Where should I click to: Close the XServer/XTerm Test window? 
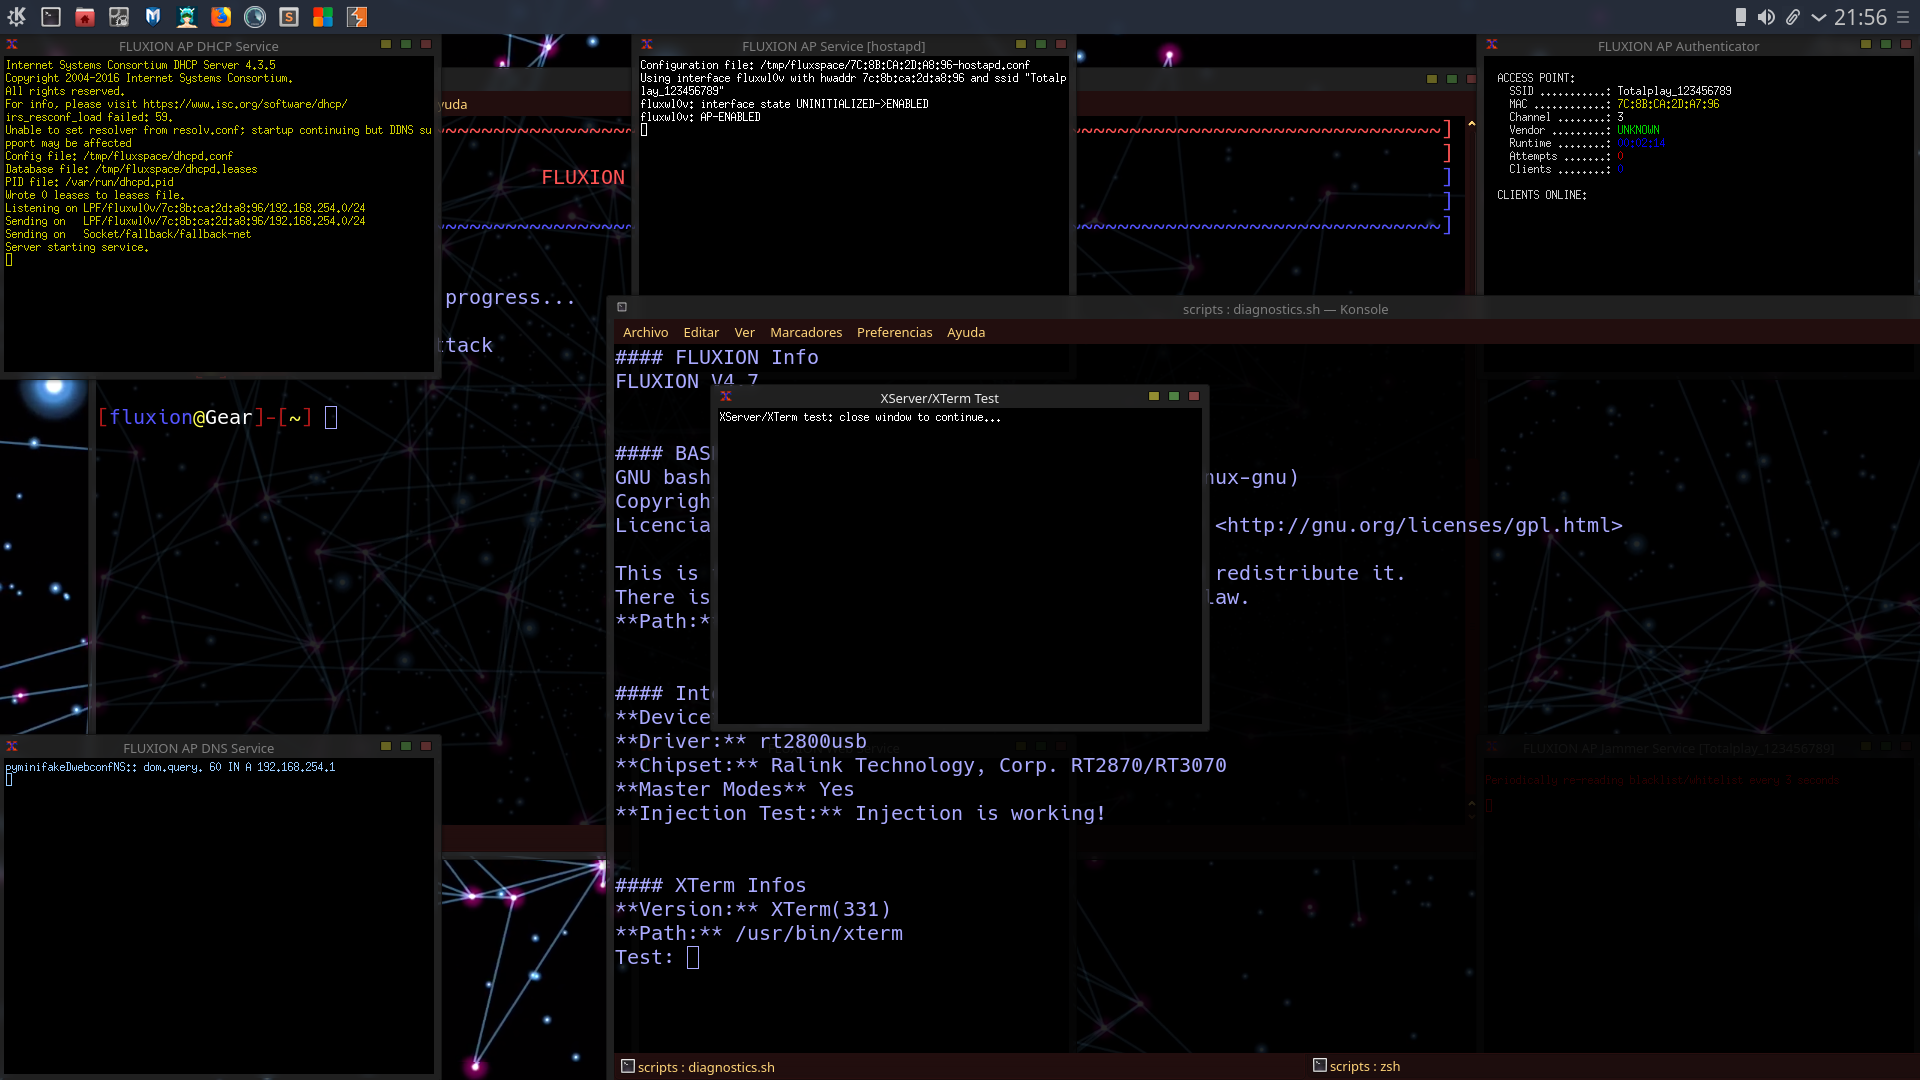(x=1194, y=397)
